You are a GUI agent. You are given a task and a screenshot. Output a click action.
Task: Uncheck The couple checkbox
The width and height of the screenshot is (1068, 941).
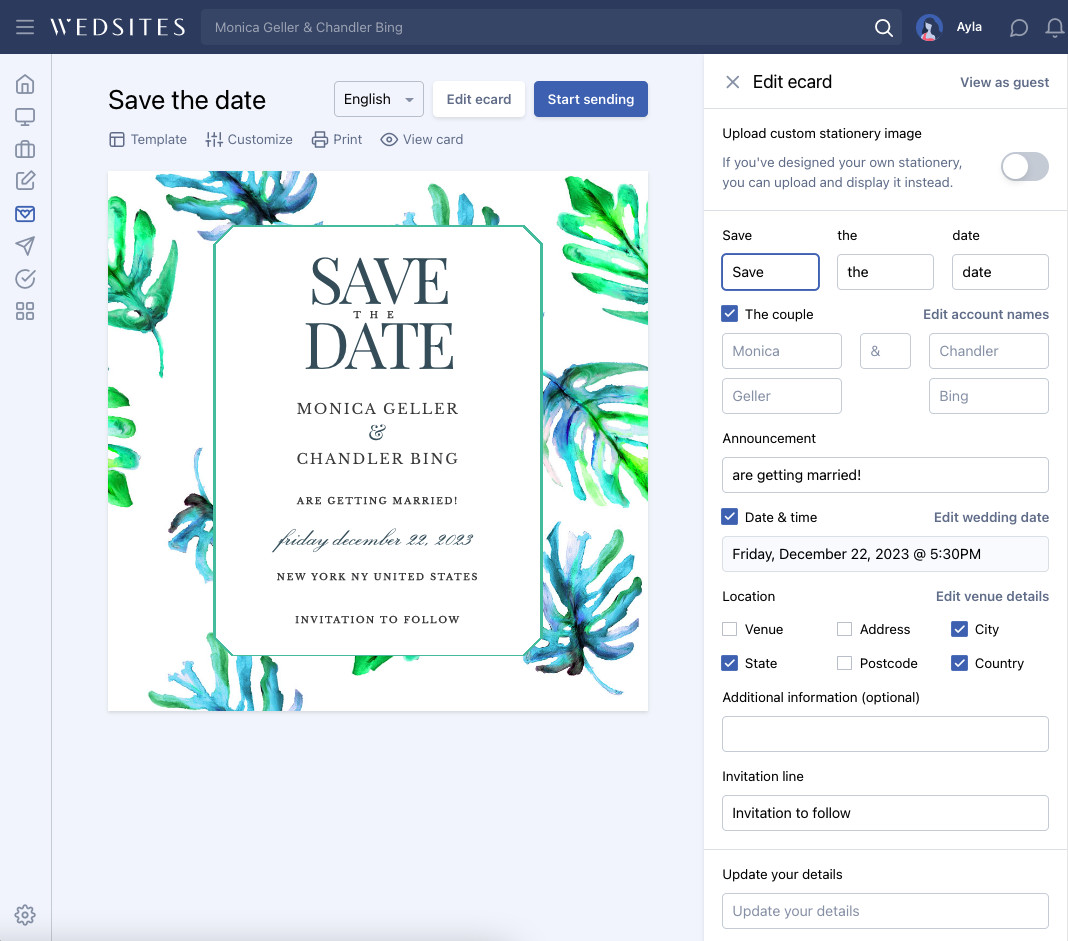pyautogui.click(x=729, y=313)
